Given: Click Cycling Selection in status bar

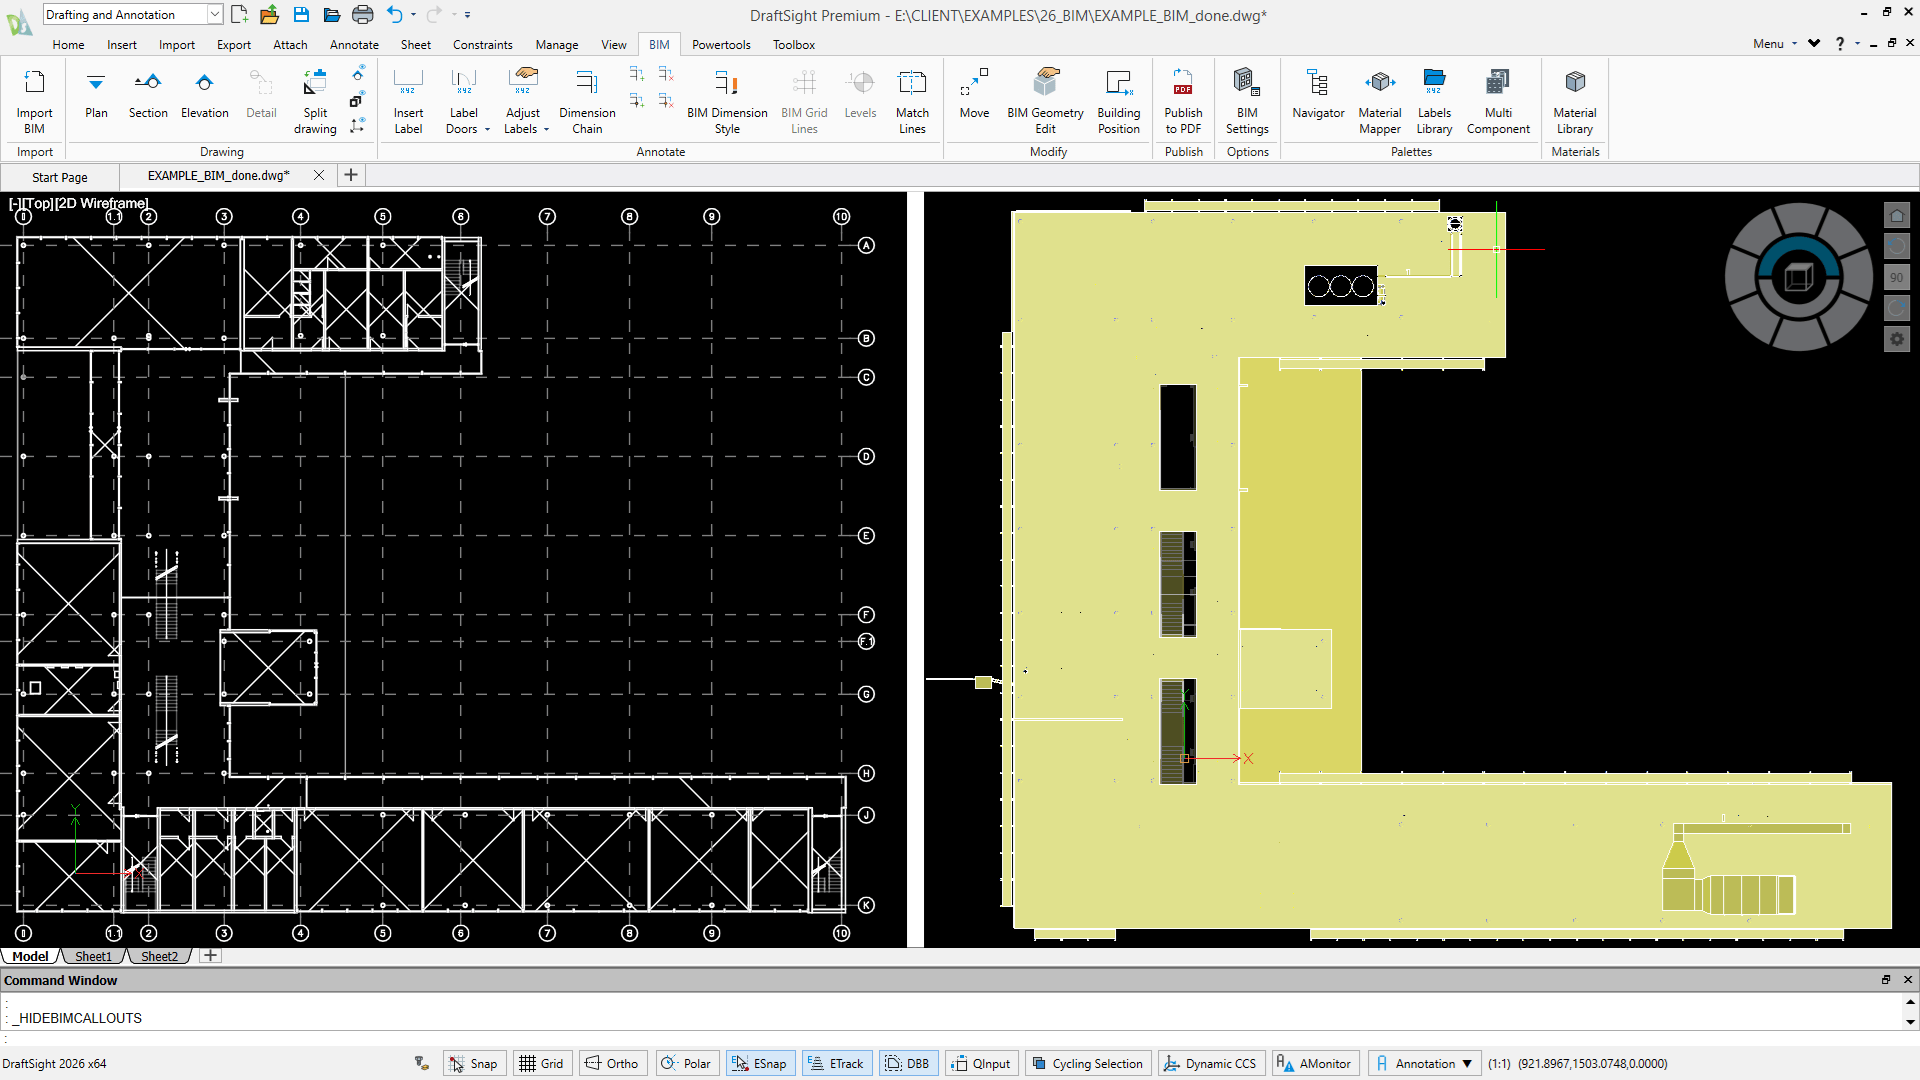Looking at the screenshot, I should tap(1088, 1063).
